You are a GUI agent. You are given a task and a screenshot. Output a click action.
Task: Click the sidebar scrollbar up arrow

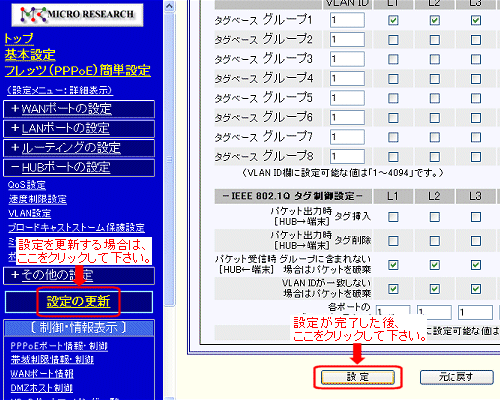170,6
